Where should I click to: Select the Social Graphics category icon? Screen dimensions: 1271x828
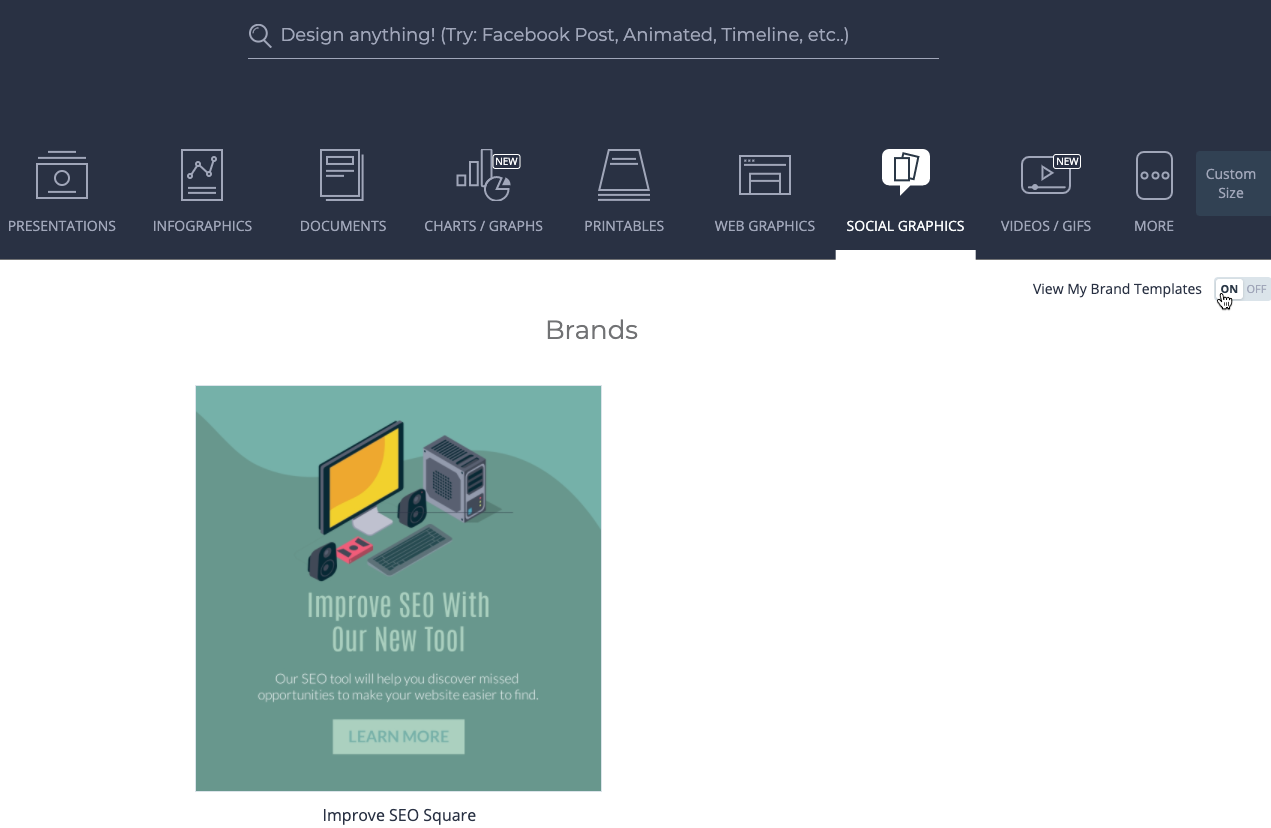[906, 172]
